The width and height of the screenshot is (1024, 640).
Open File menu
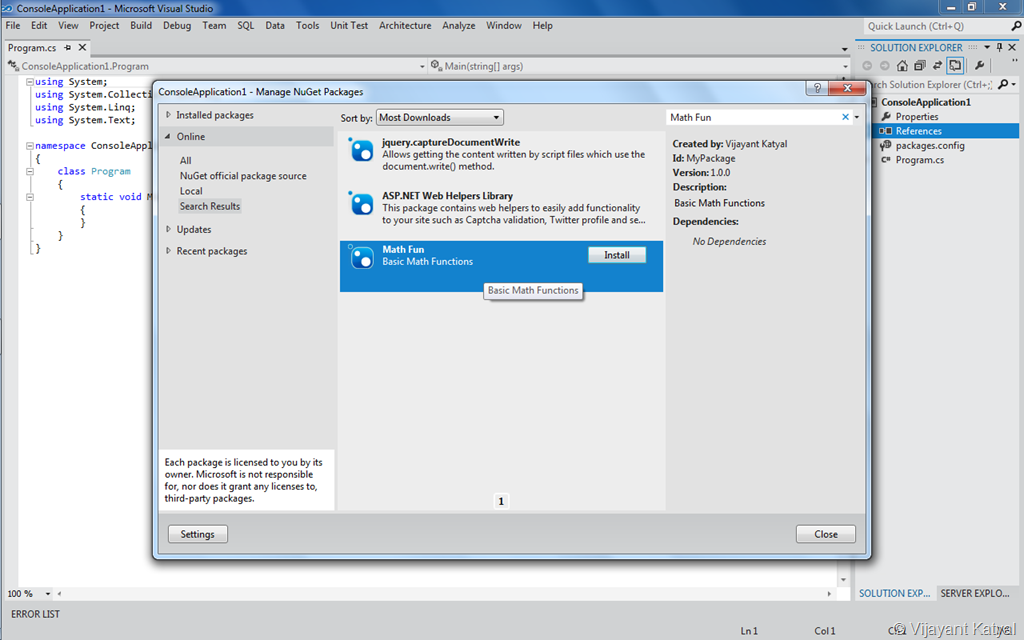tap(13, 25)
